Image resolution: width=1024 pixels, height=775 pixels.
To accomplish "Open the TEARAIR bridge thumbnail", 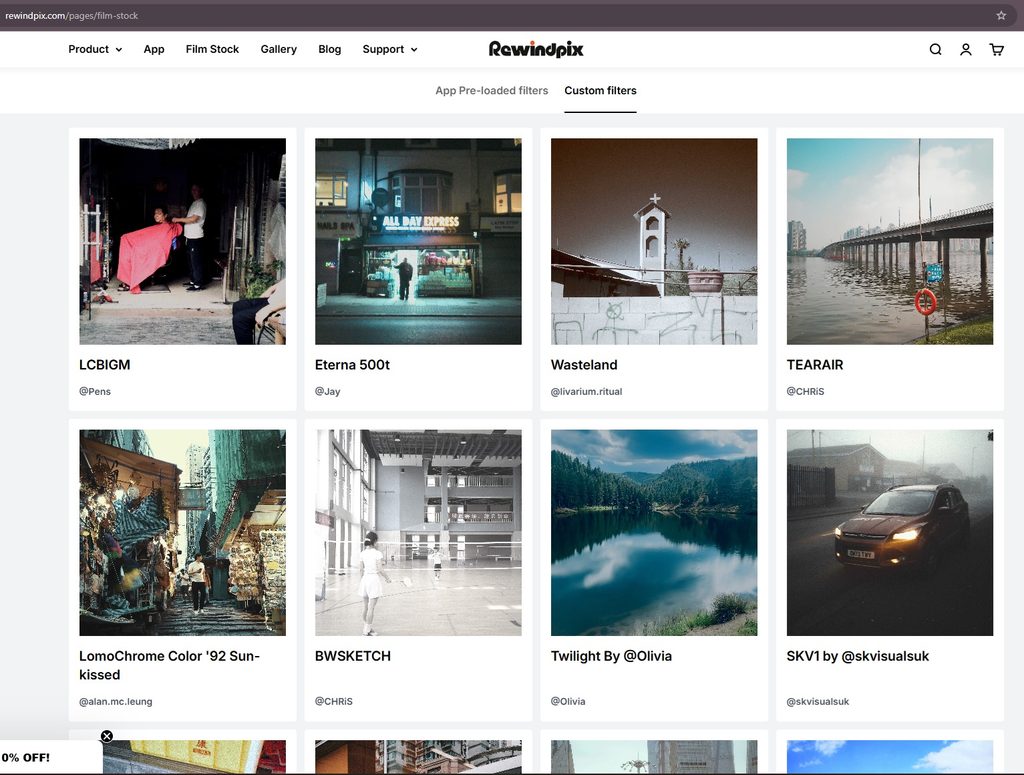I will coord(889,241).
